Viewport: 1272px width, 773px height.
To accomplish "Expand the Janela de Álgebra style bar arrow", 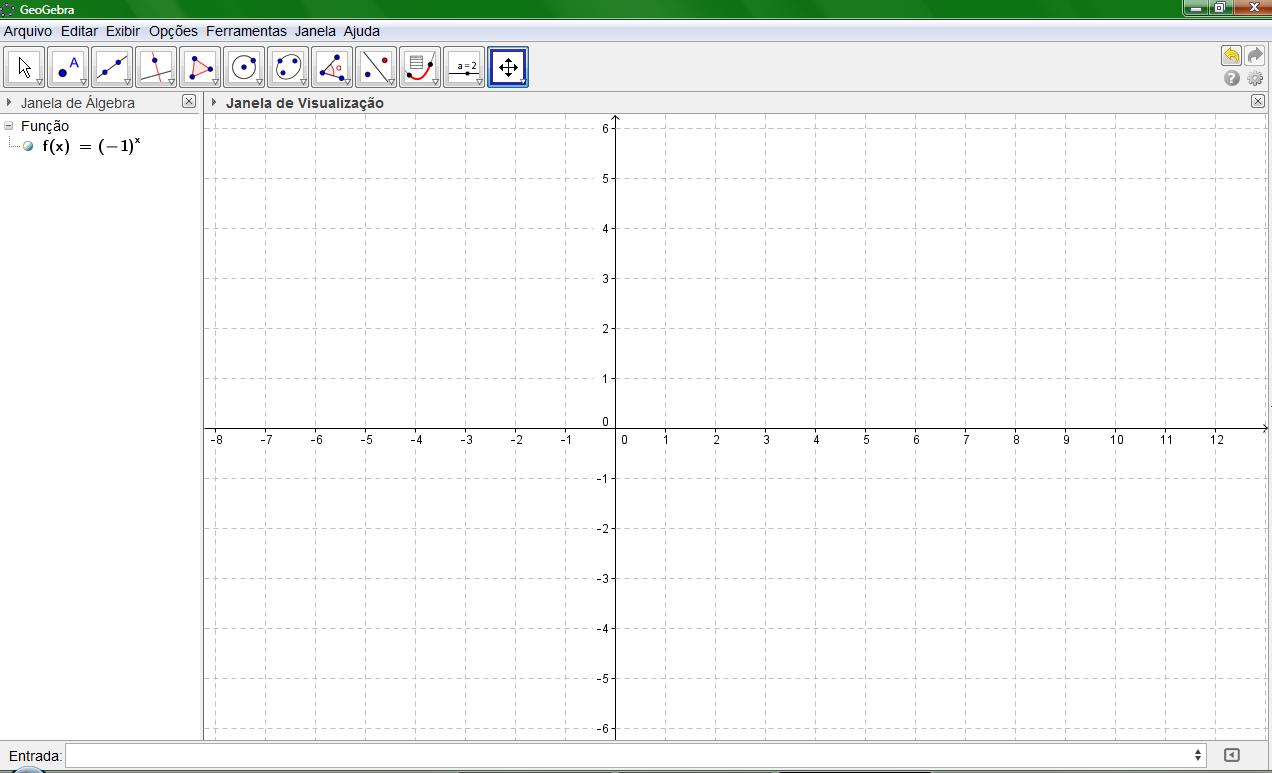I will click(9, 102).
